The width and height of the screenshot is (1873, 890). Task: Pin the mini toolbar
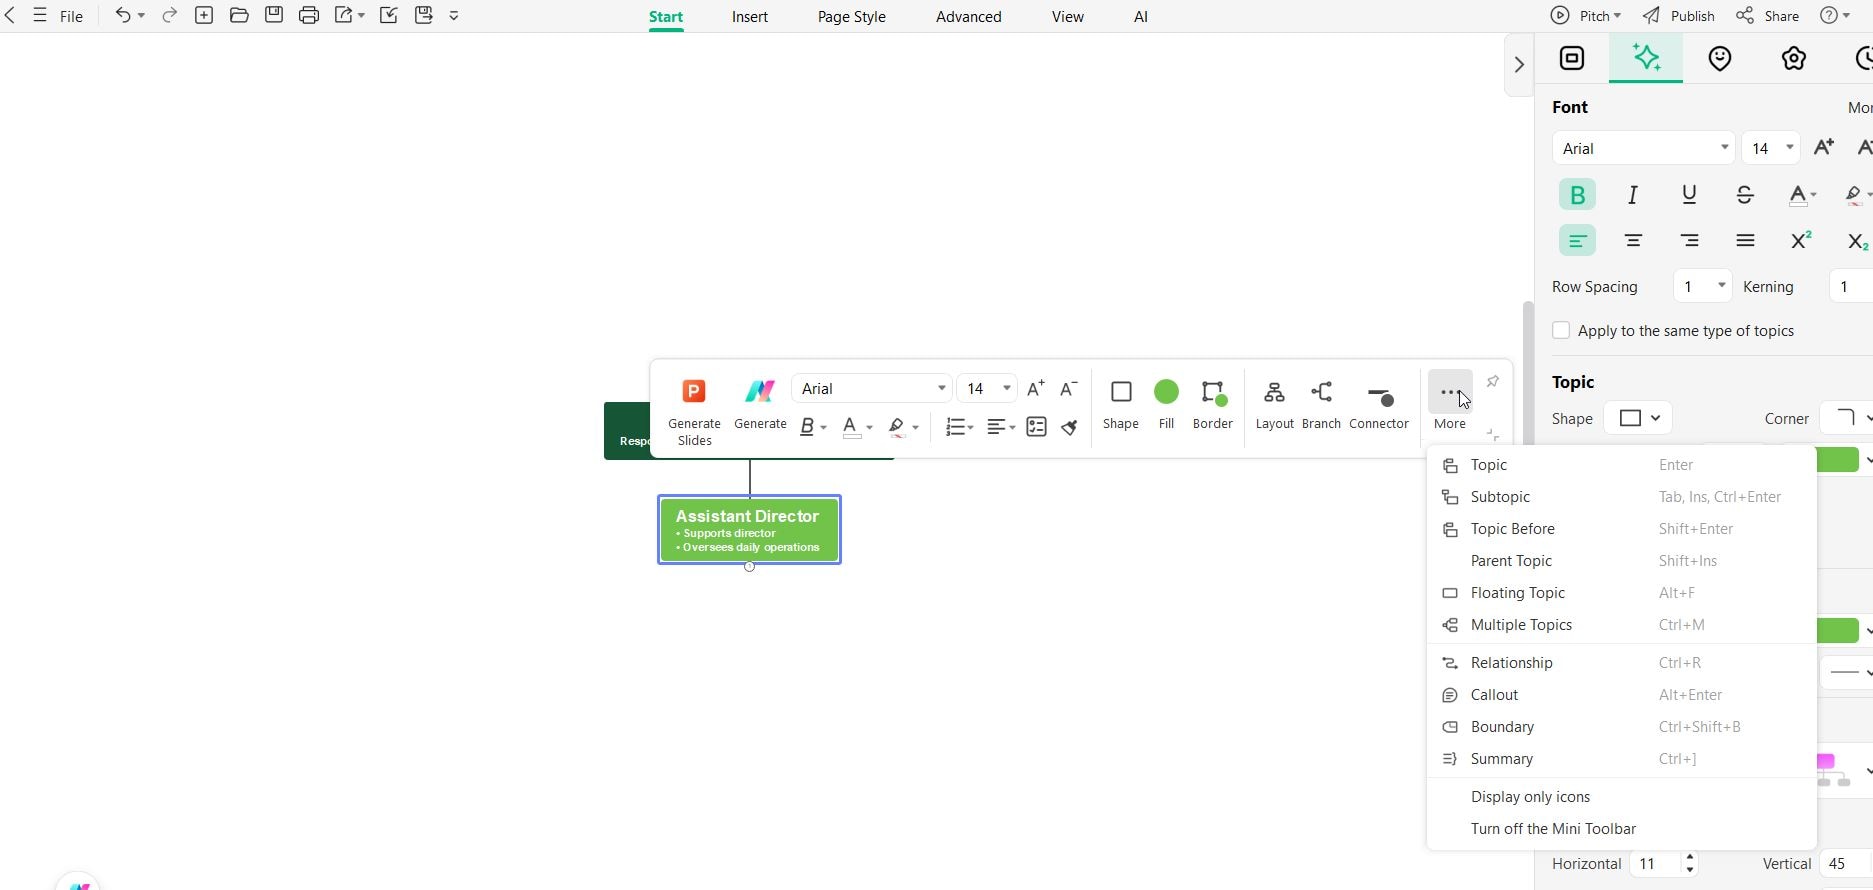point(1492,381)
